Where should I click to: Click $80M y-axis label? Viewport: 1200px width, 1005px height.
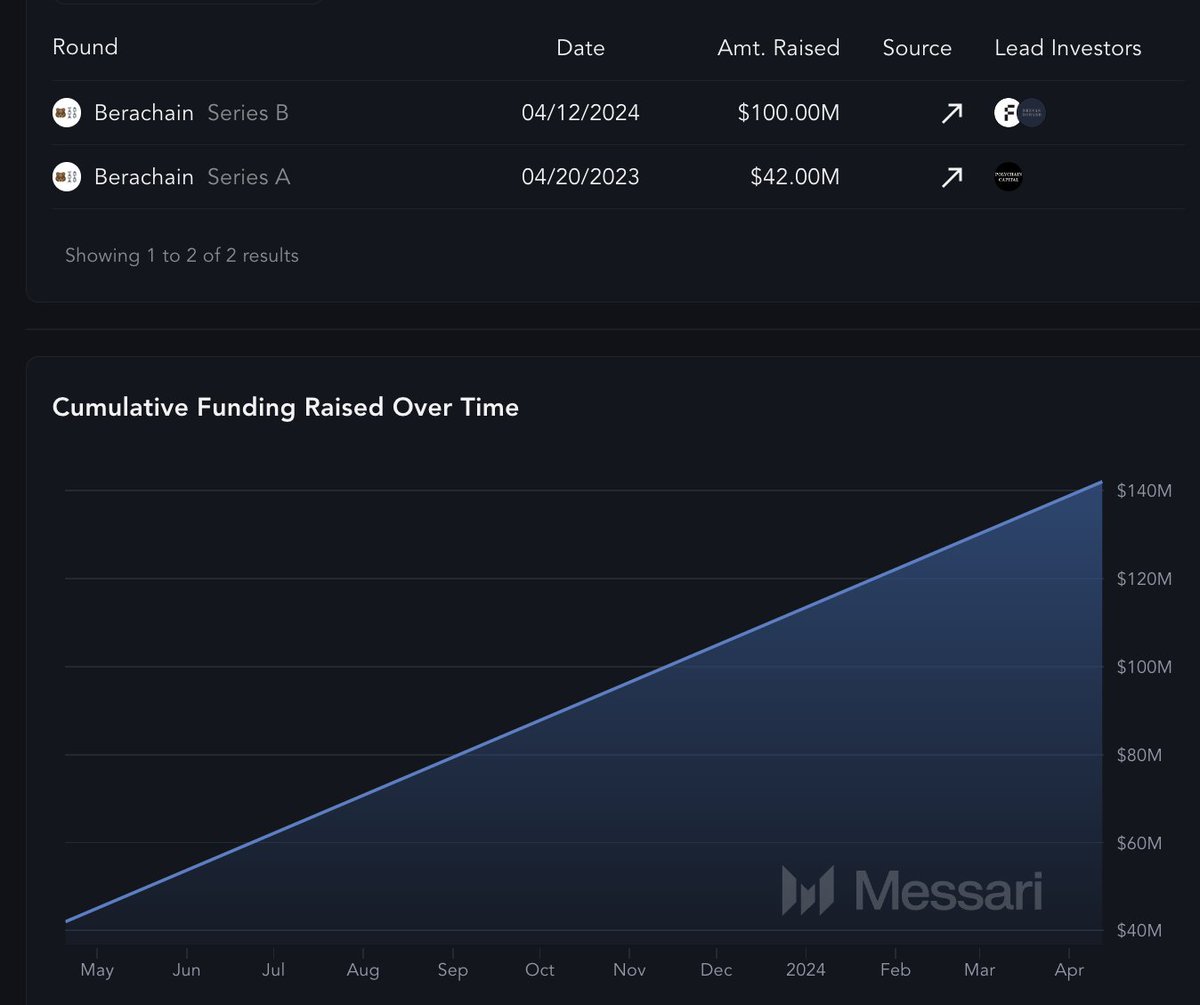[1139, 755]
